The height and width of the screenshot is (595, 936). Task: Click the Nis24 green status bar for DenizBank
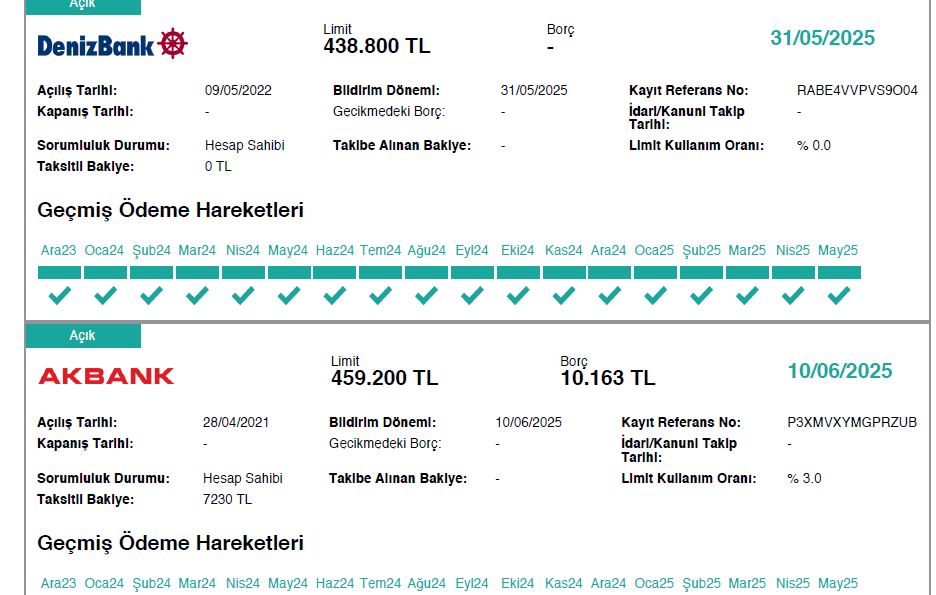[x=243, y=273]
